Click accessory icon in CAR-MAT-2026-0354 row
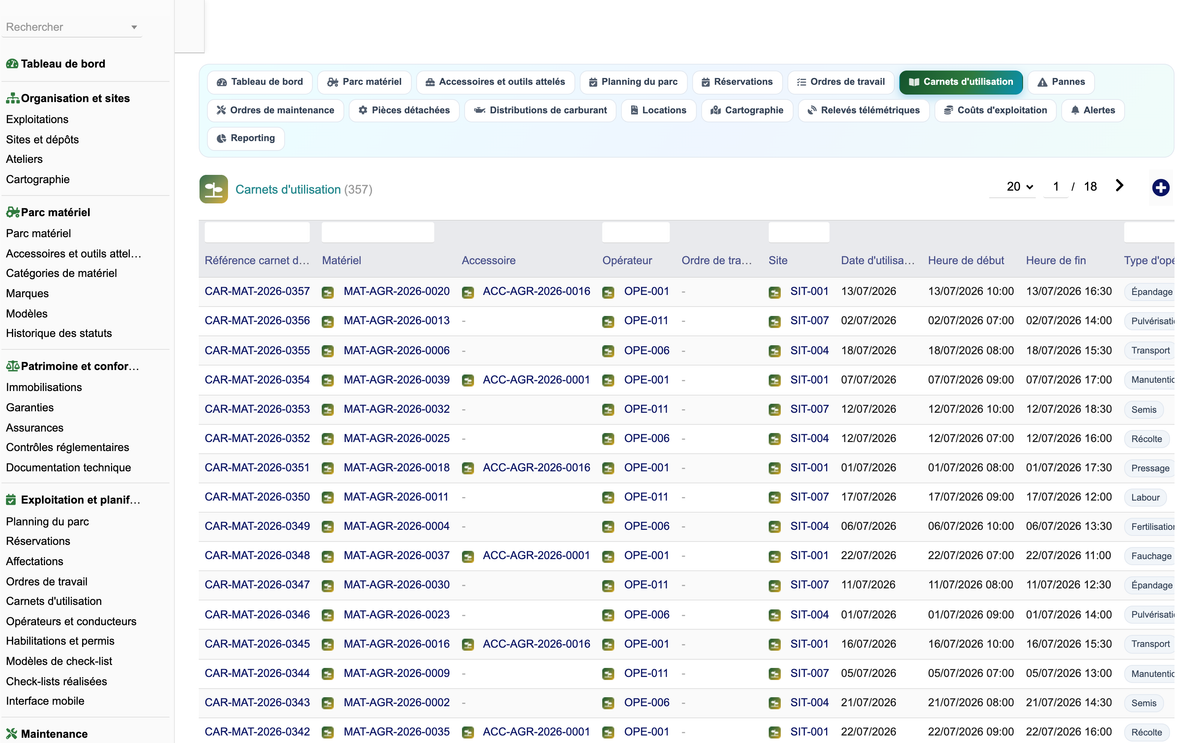This screenshot has height=743, width=1200. coord(468,380)
